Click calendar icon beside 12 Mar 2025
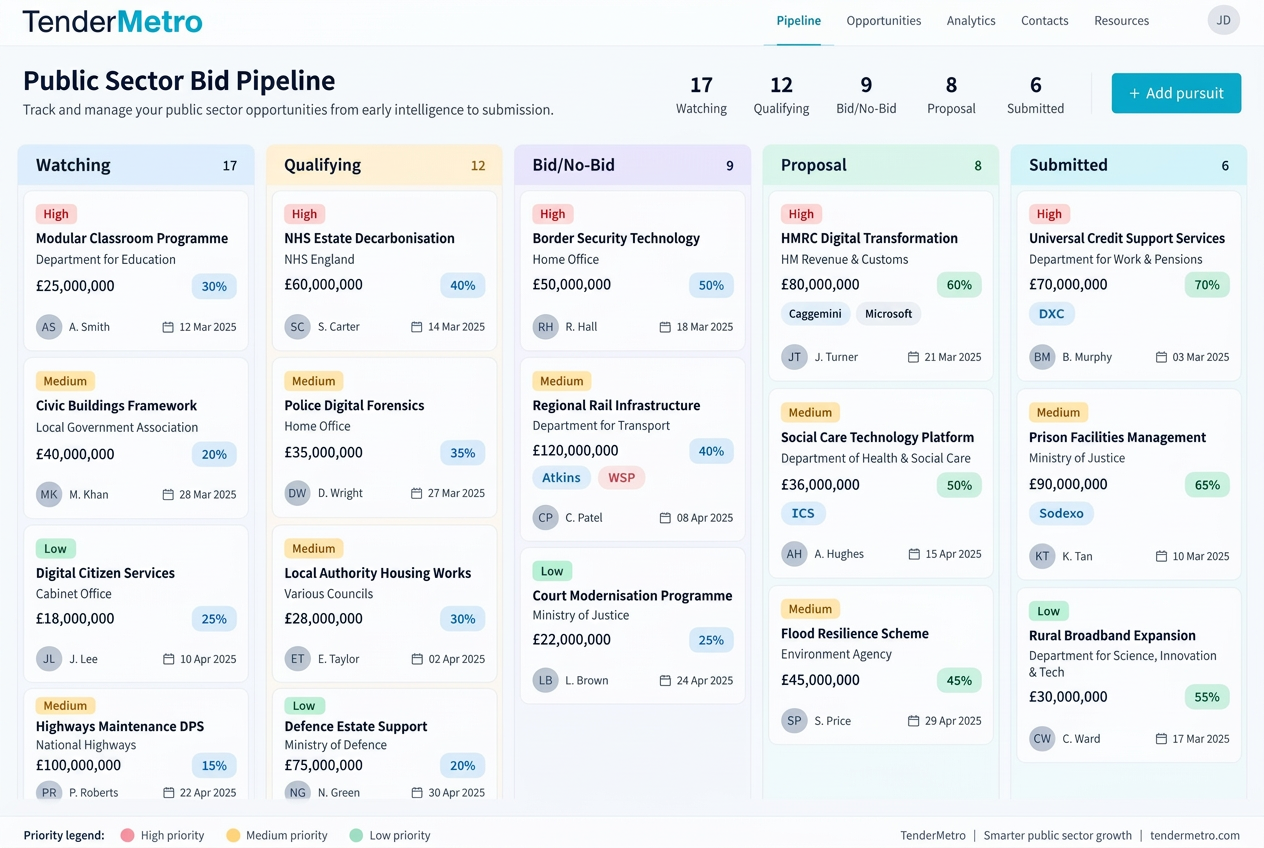1264x848 pixels. (168, 327)
